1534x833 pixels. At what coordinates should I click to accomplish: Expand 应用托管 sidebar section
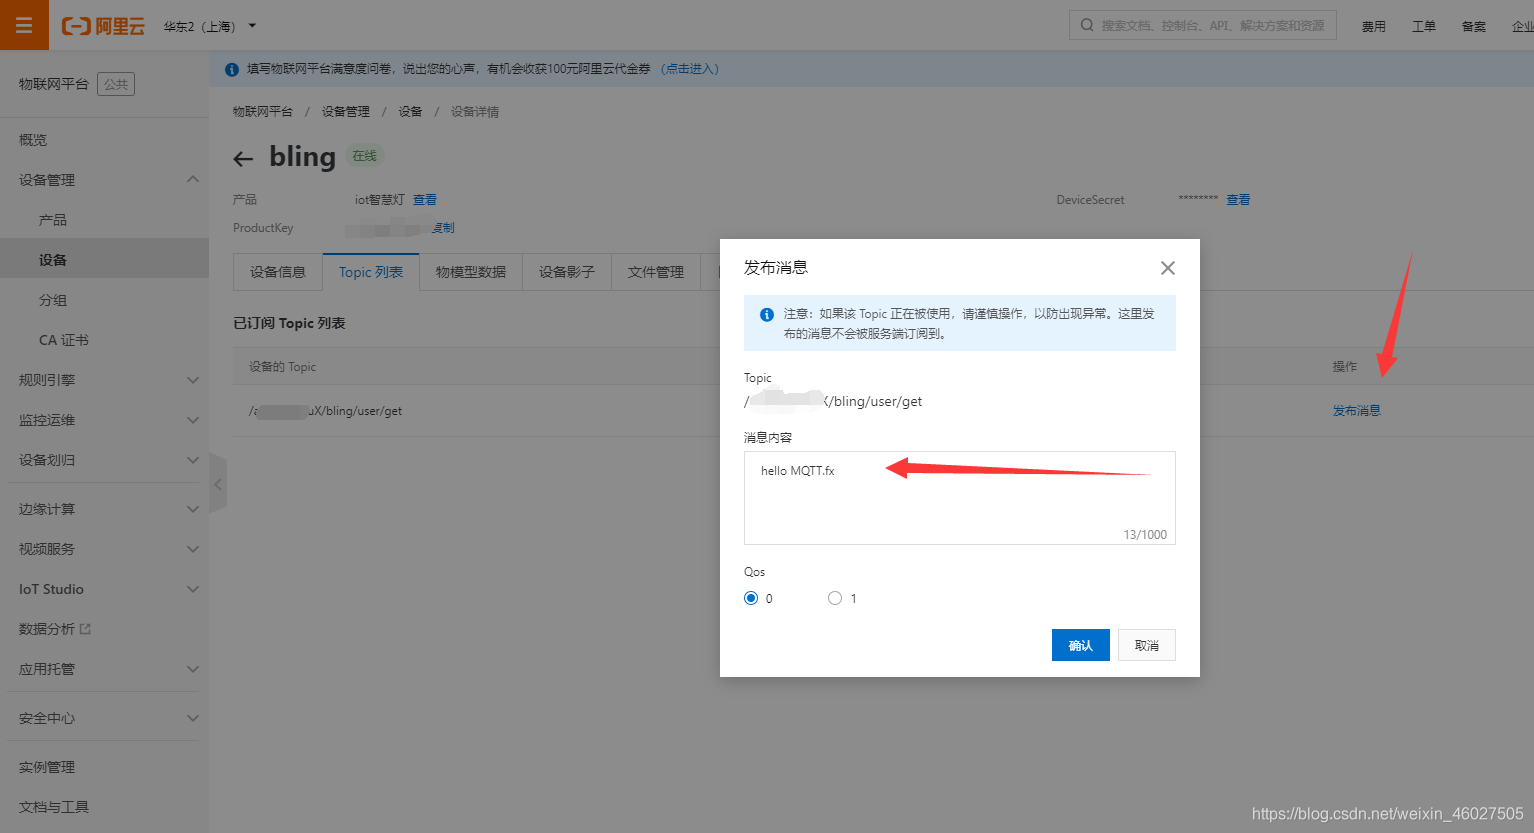point(104,669)
